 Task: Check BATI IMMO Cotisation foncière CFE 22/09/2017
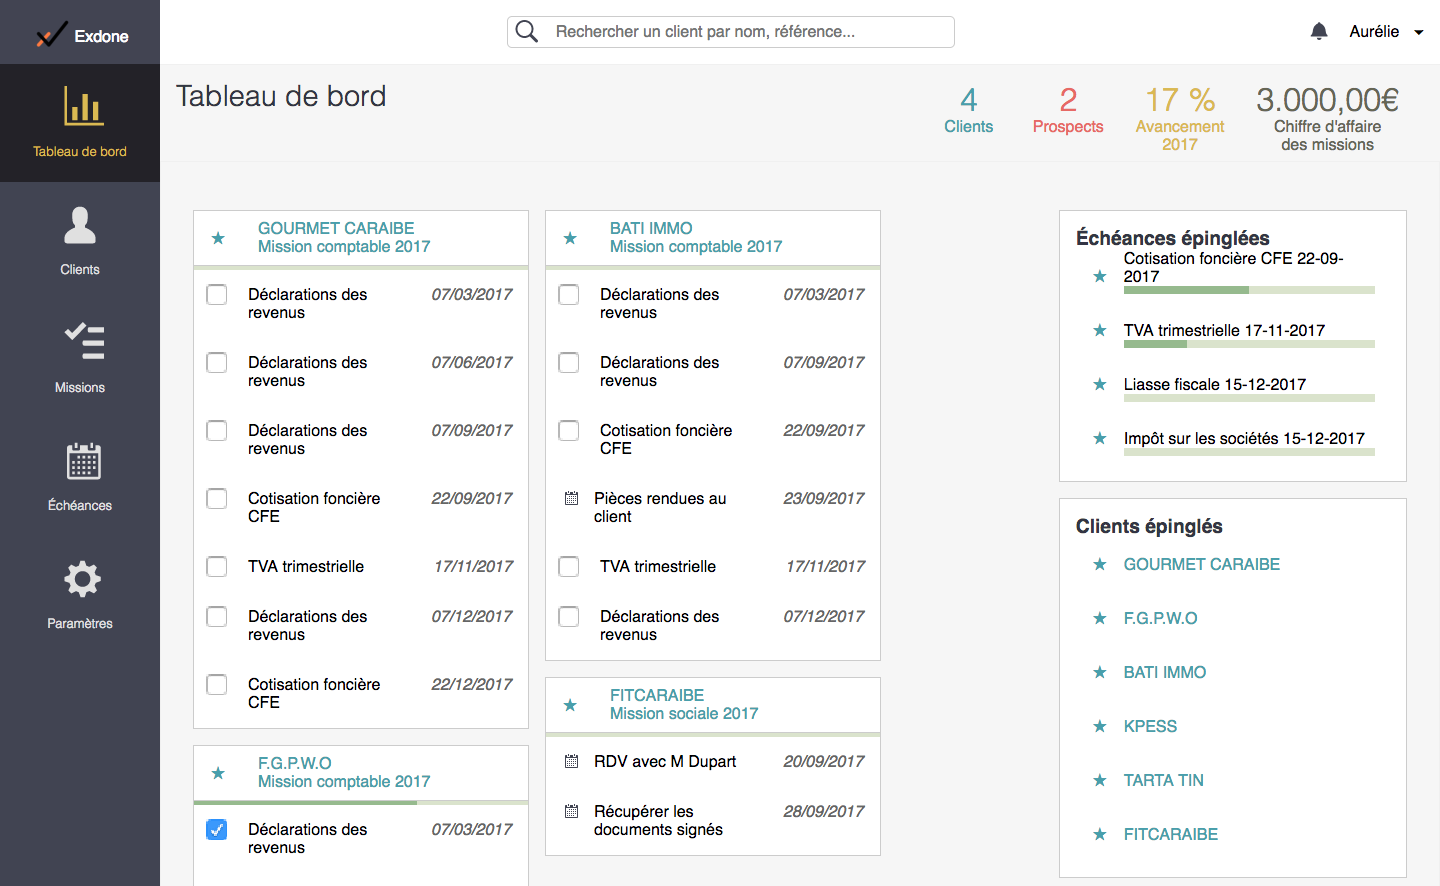click(569, 430)
